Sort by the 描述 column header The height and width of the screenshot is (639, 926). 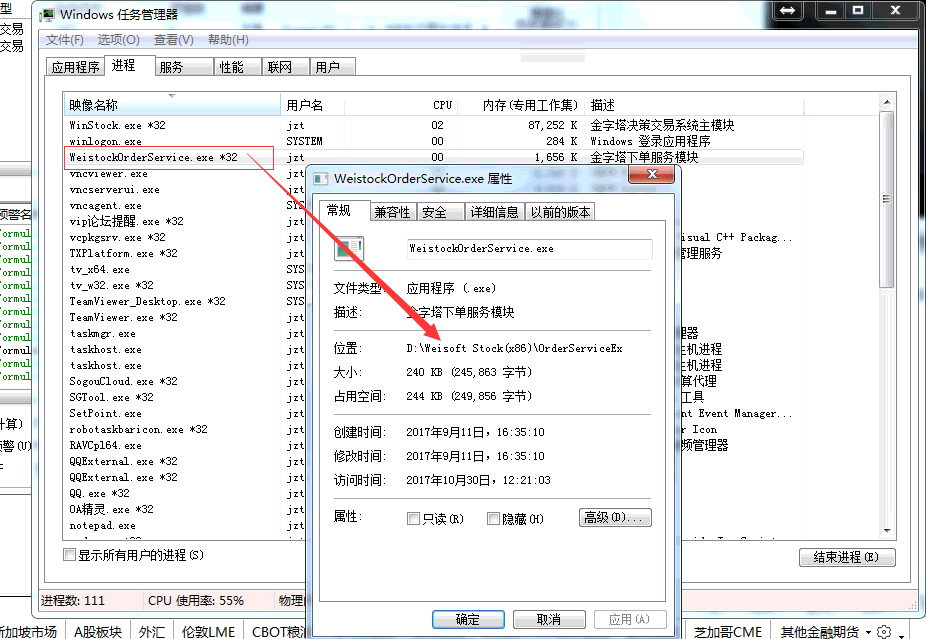(694, 105)
